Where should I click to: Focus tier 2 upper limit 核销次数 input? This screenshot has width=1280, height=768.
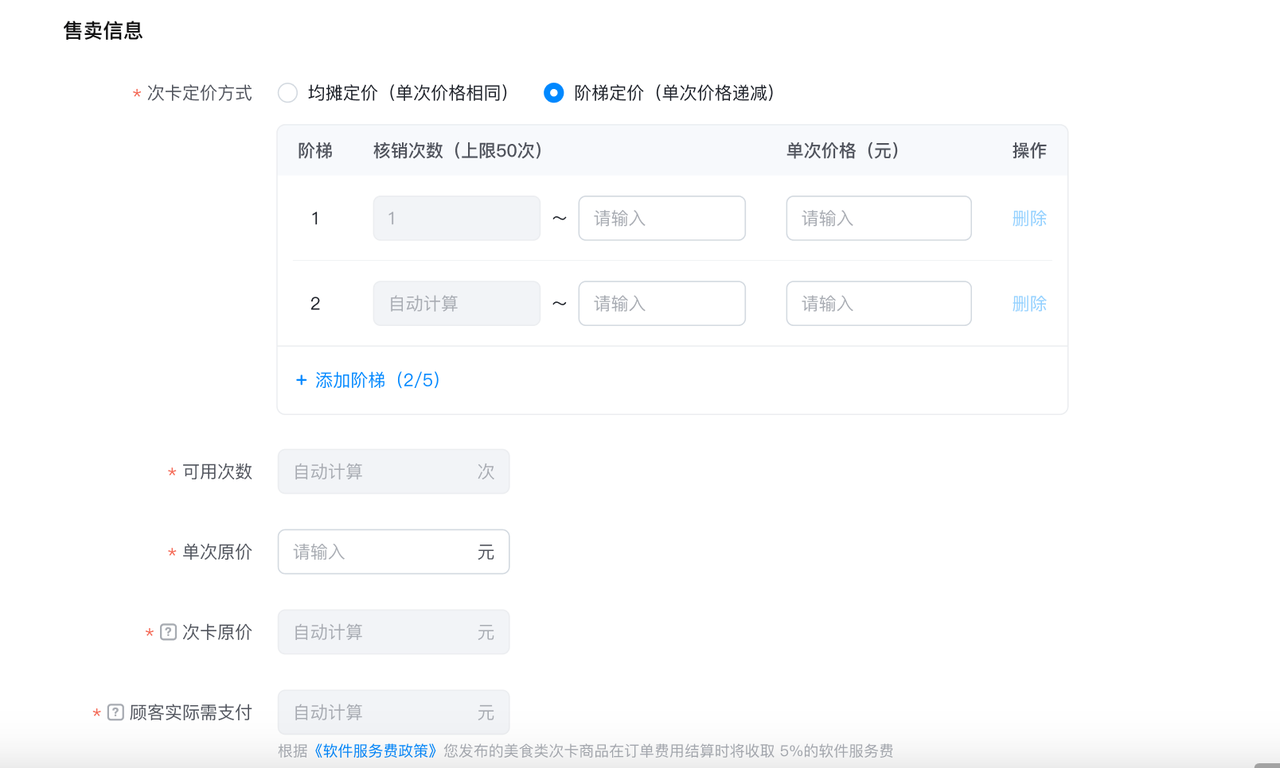(x=661, y=303)
